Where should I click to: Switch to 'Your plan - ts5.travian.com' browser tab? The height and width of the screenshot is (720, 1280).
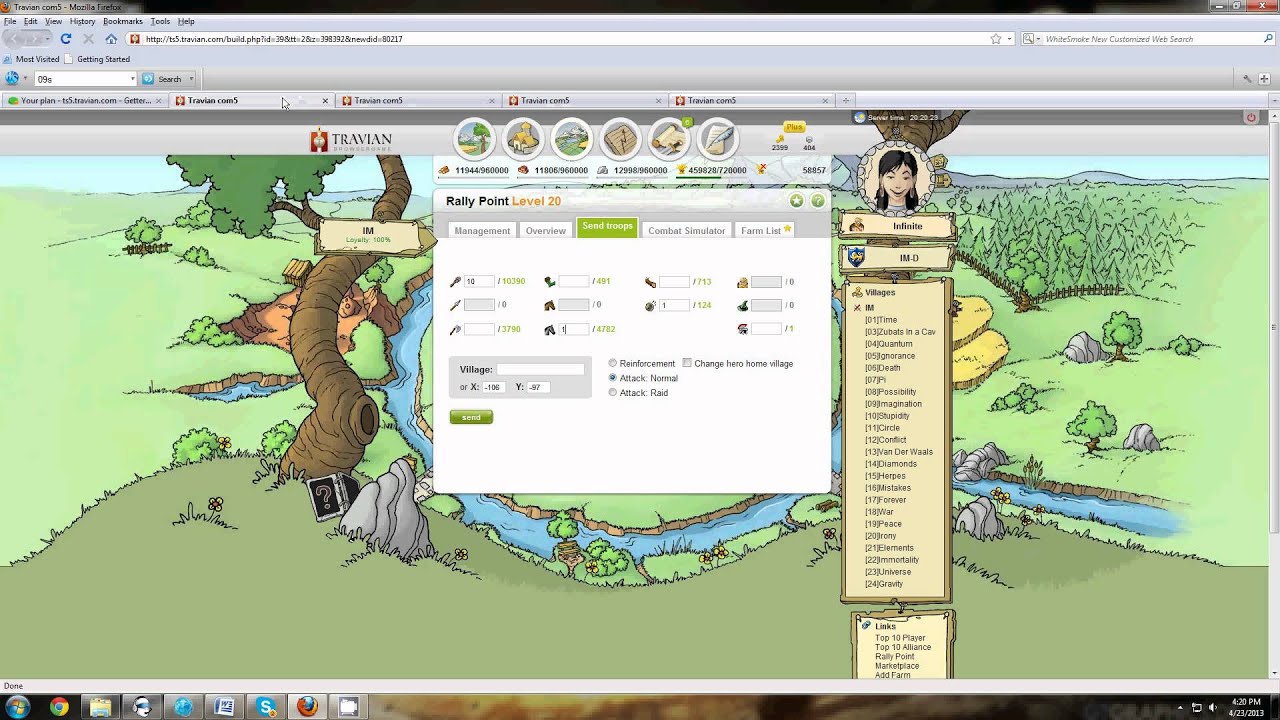(85, 101)
